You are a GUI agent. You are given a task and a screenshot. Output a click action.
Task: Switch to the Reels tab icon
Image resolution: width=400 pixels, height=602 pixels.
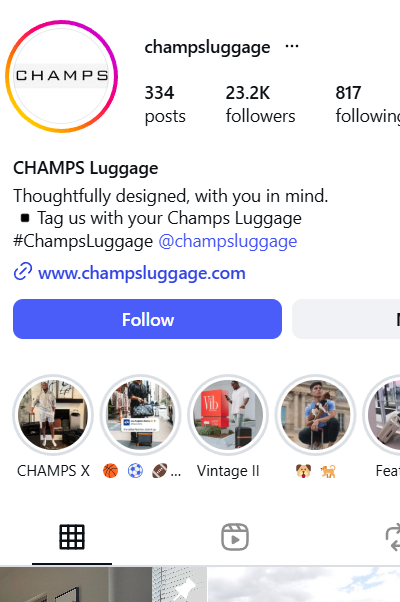pos(235,536)
